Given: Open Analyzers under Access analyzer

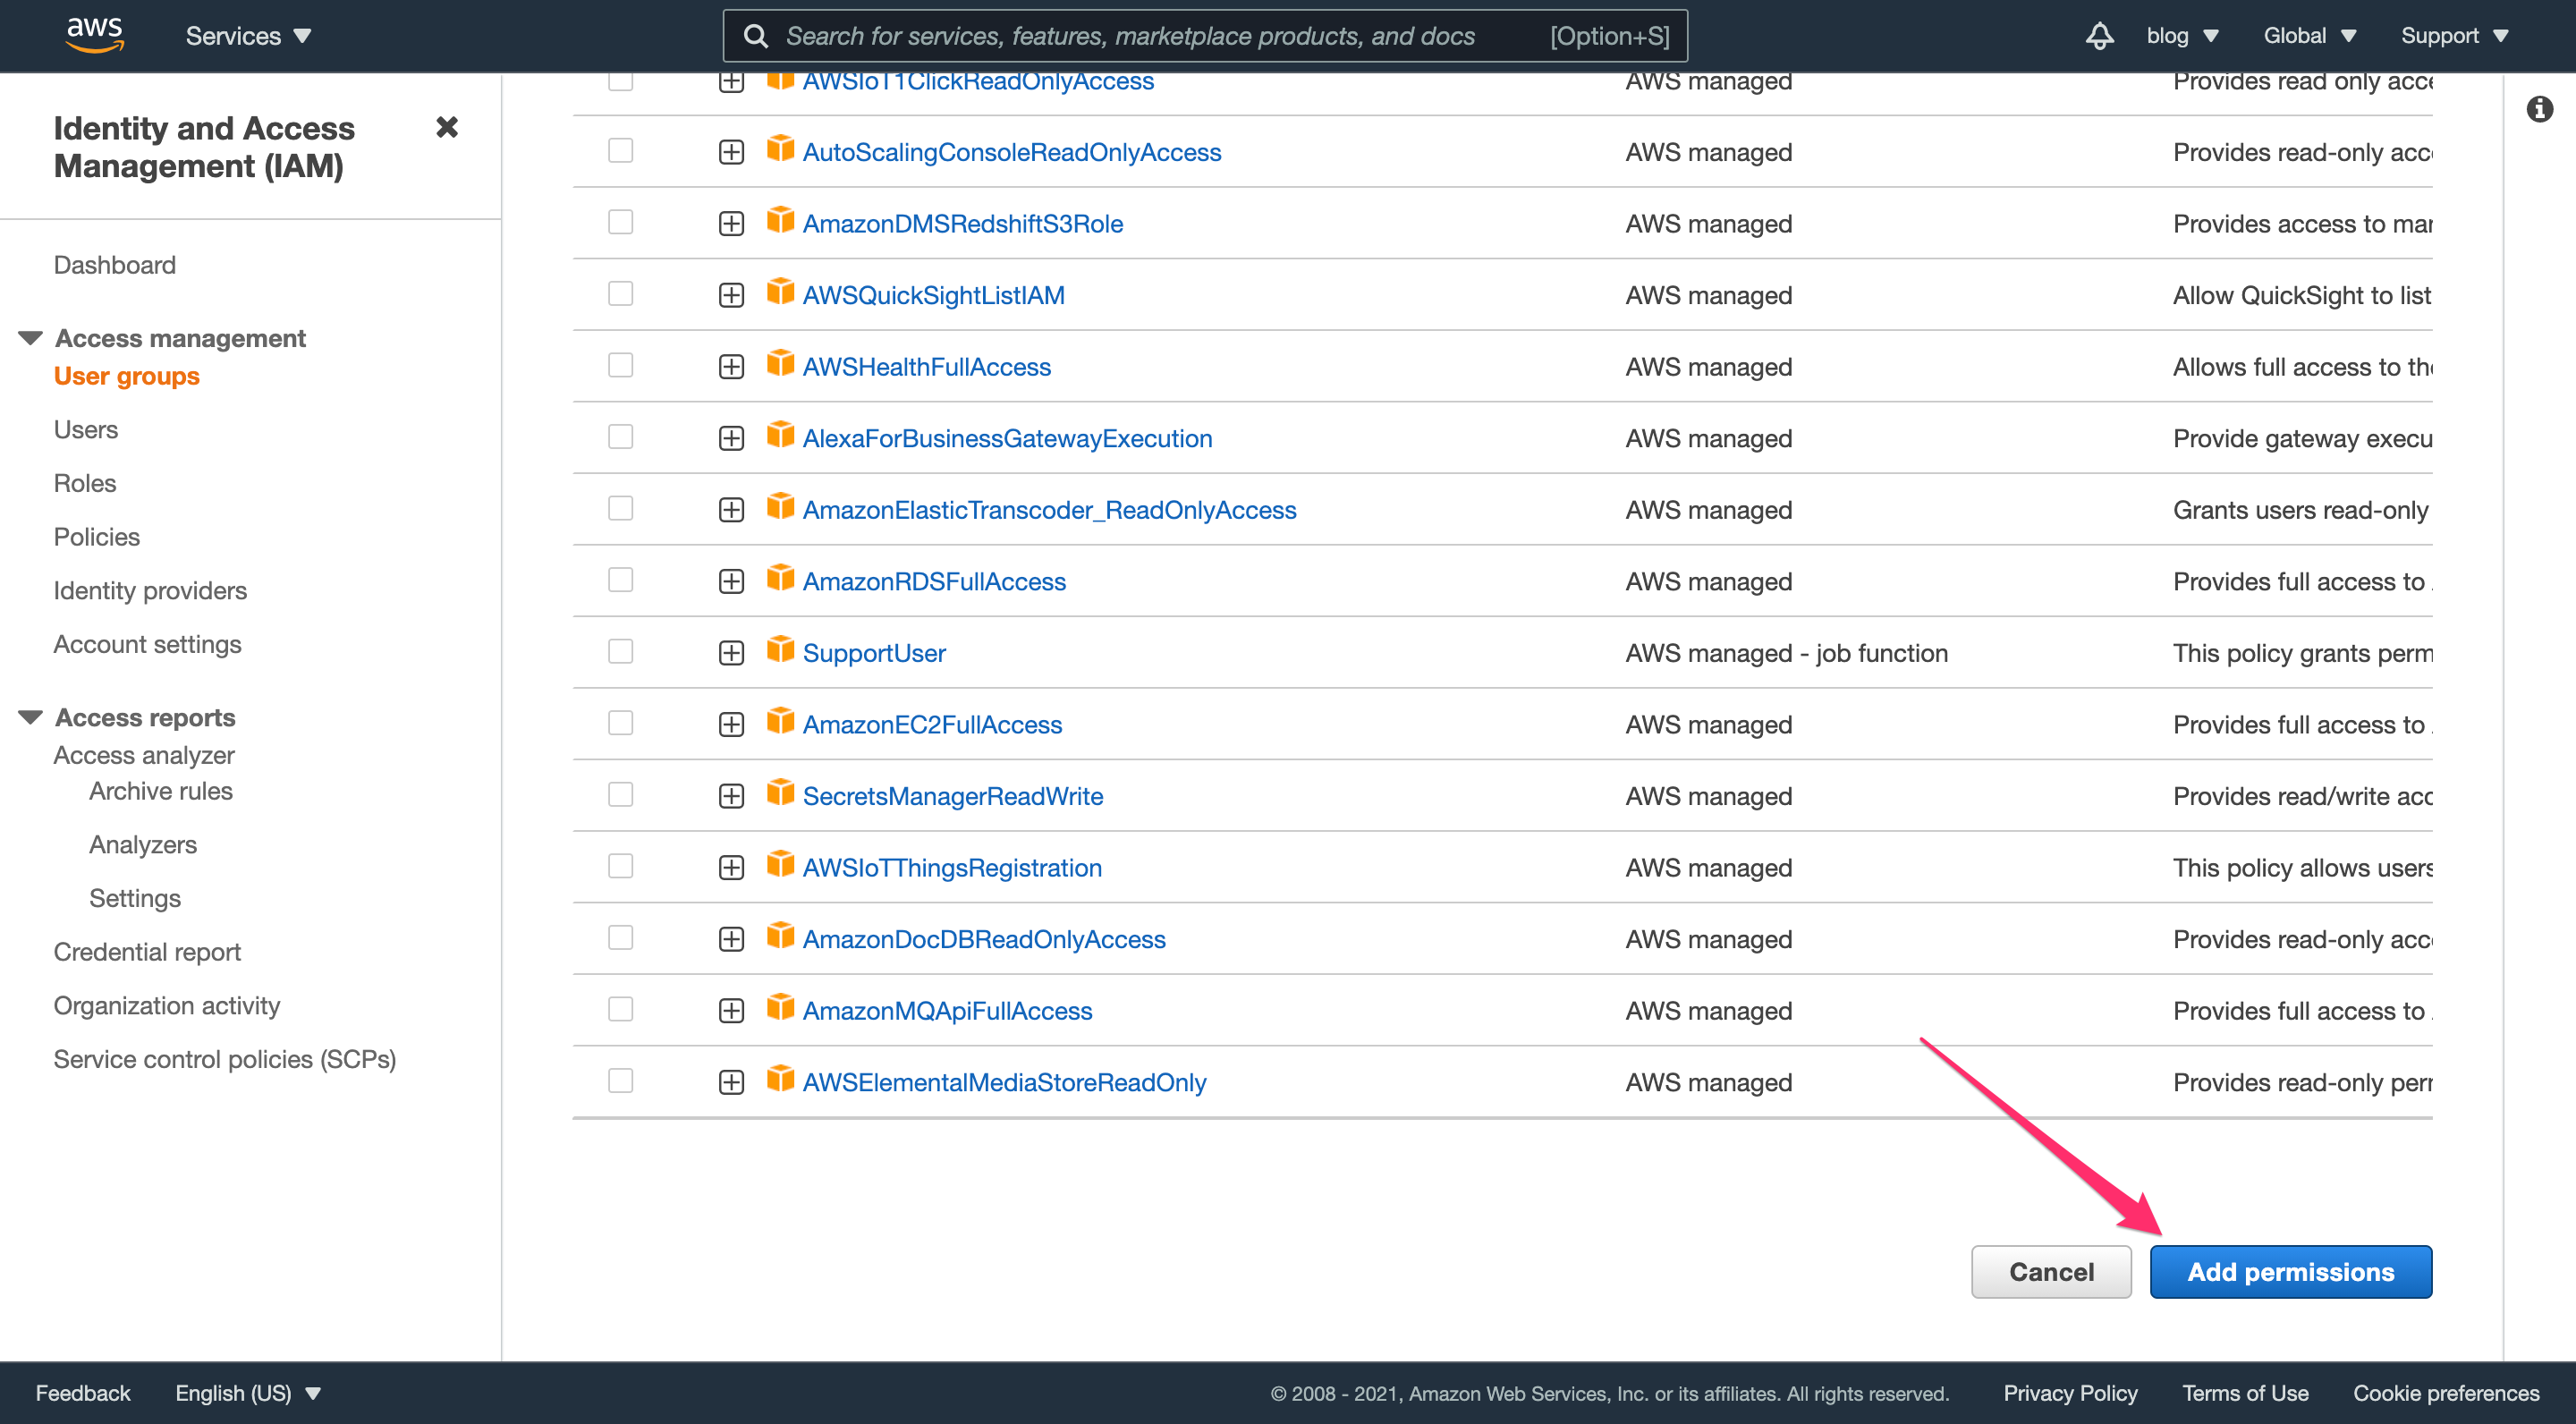Looking at the screenshot, I should pos(143,845).
